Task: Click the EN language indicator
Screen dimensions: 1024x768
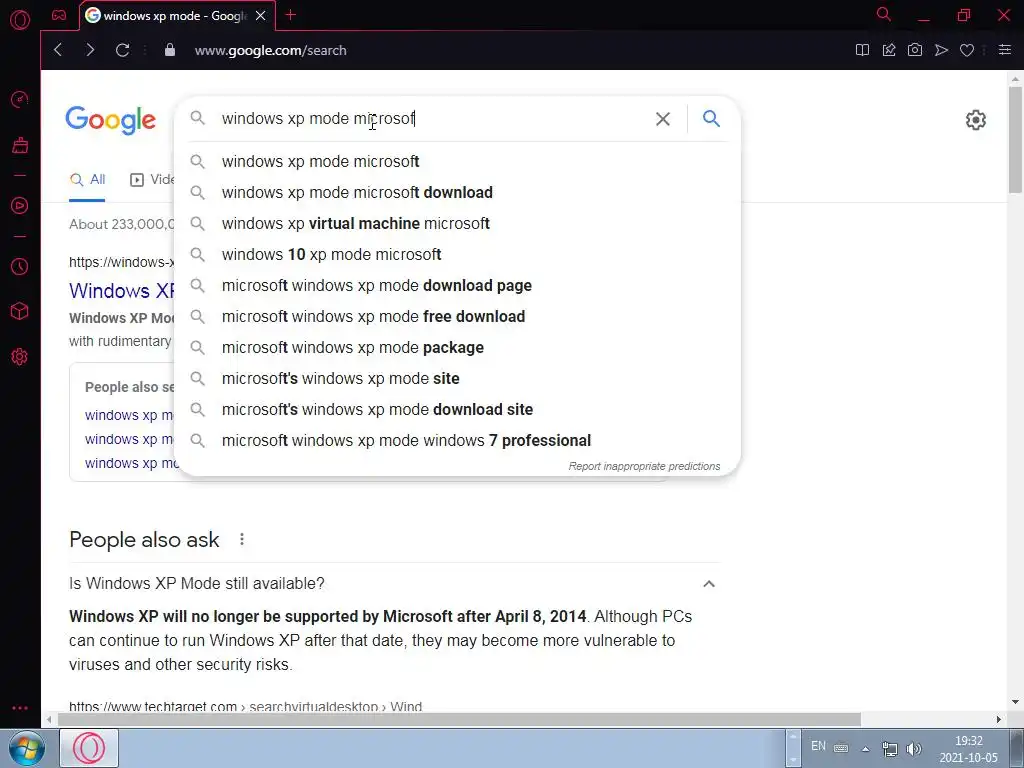Action: (x=818, y=746)
